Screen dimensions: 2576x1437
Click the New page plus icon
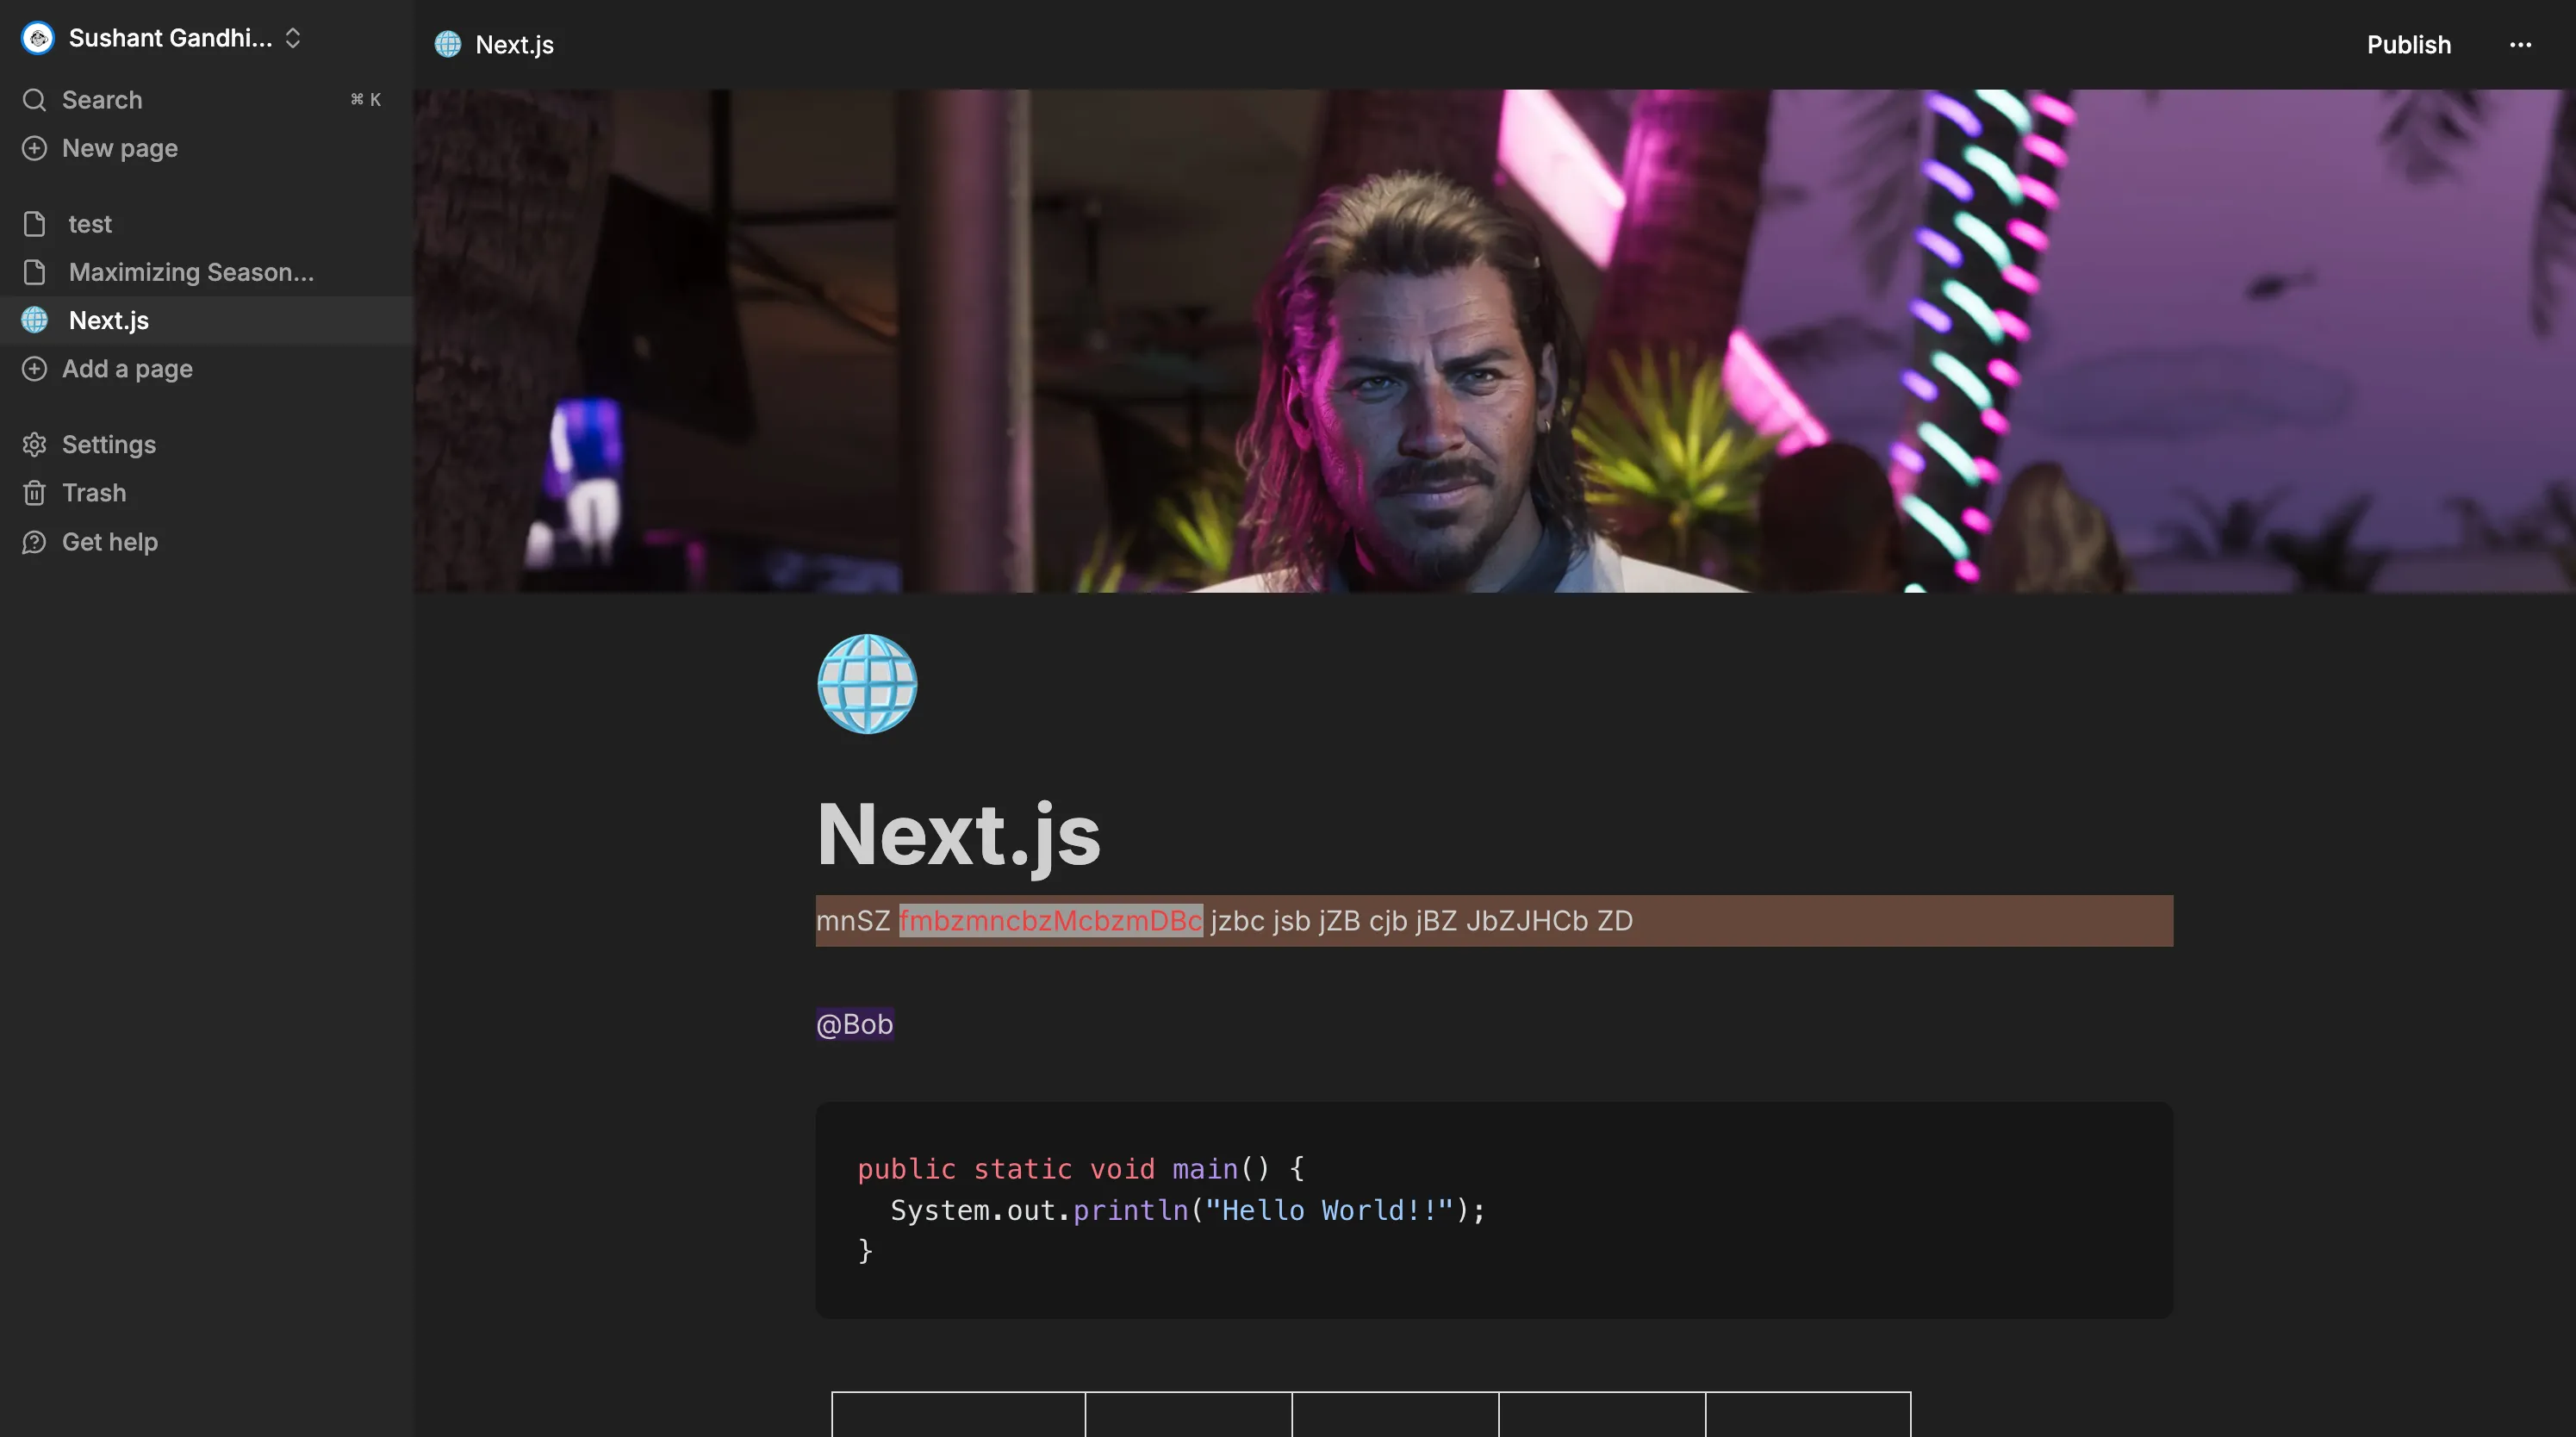(34, 148)
